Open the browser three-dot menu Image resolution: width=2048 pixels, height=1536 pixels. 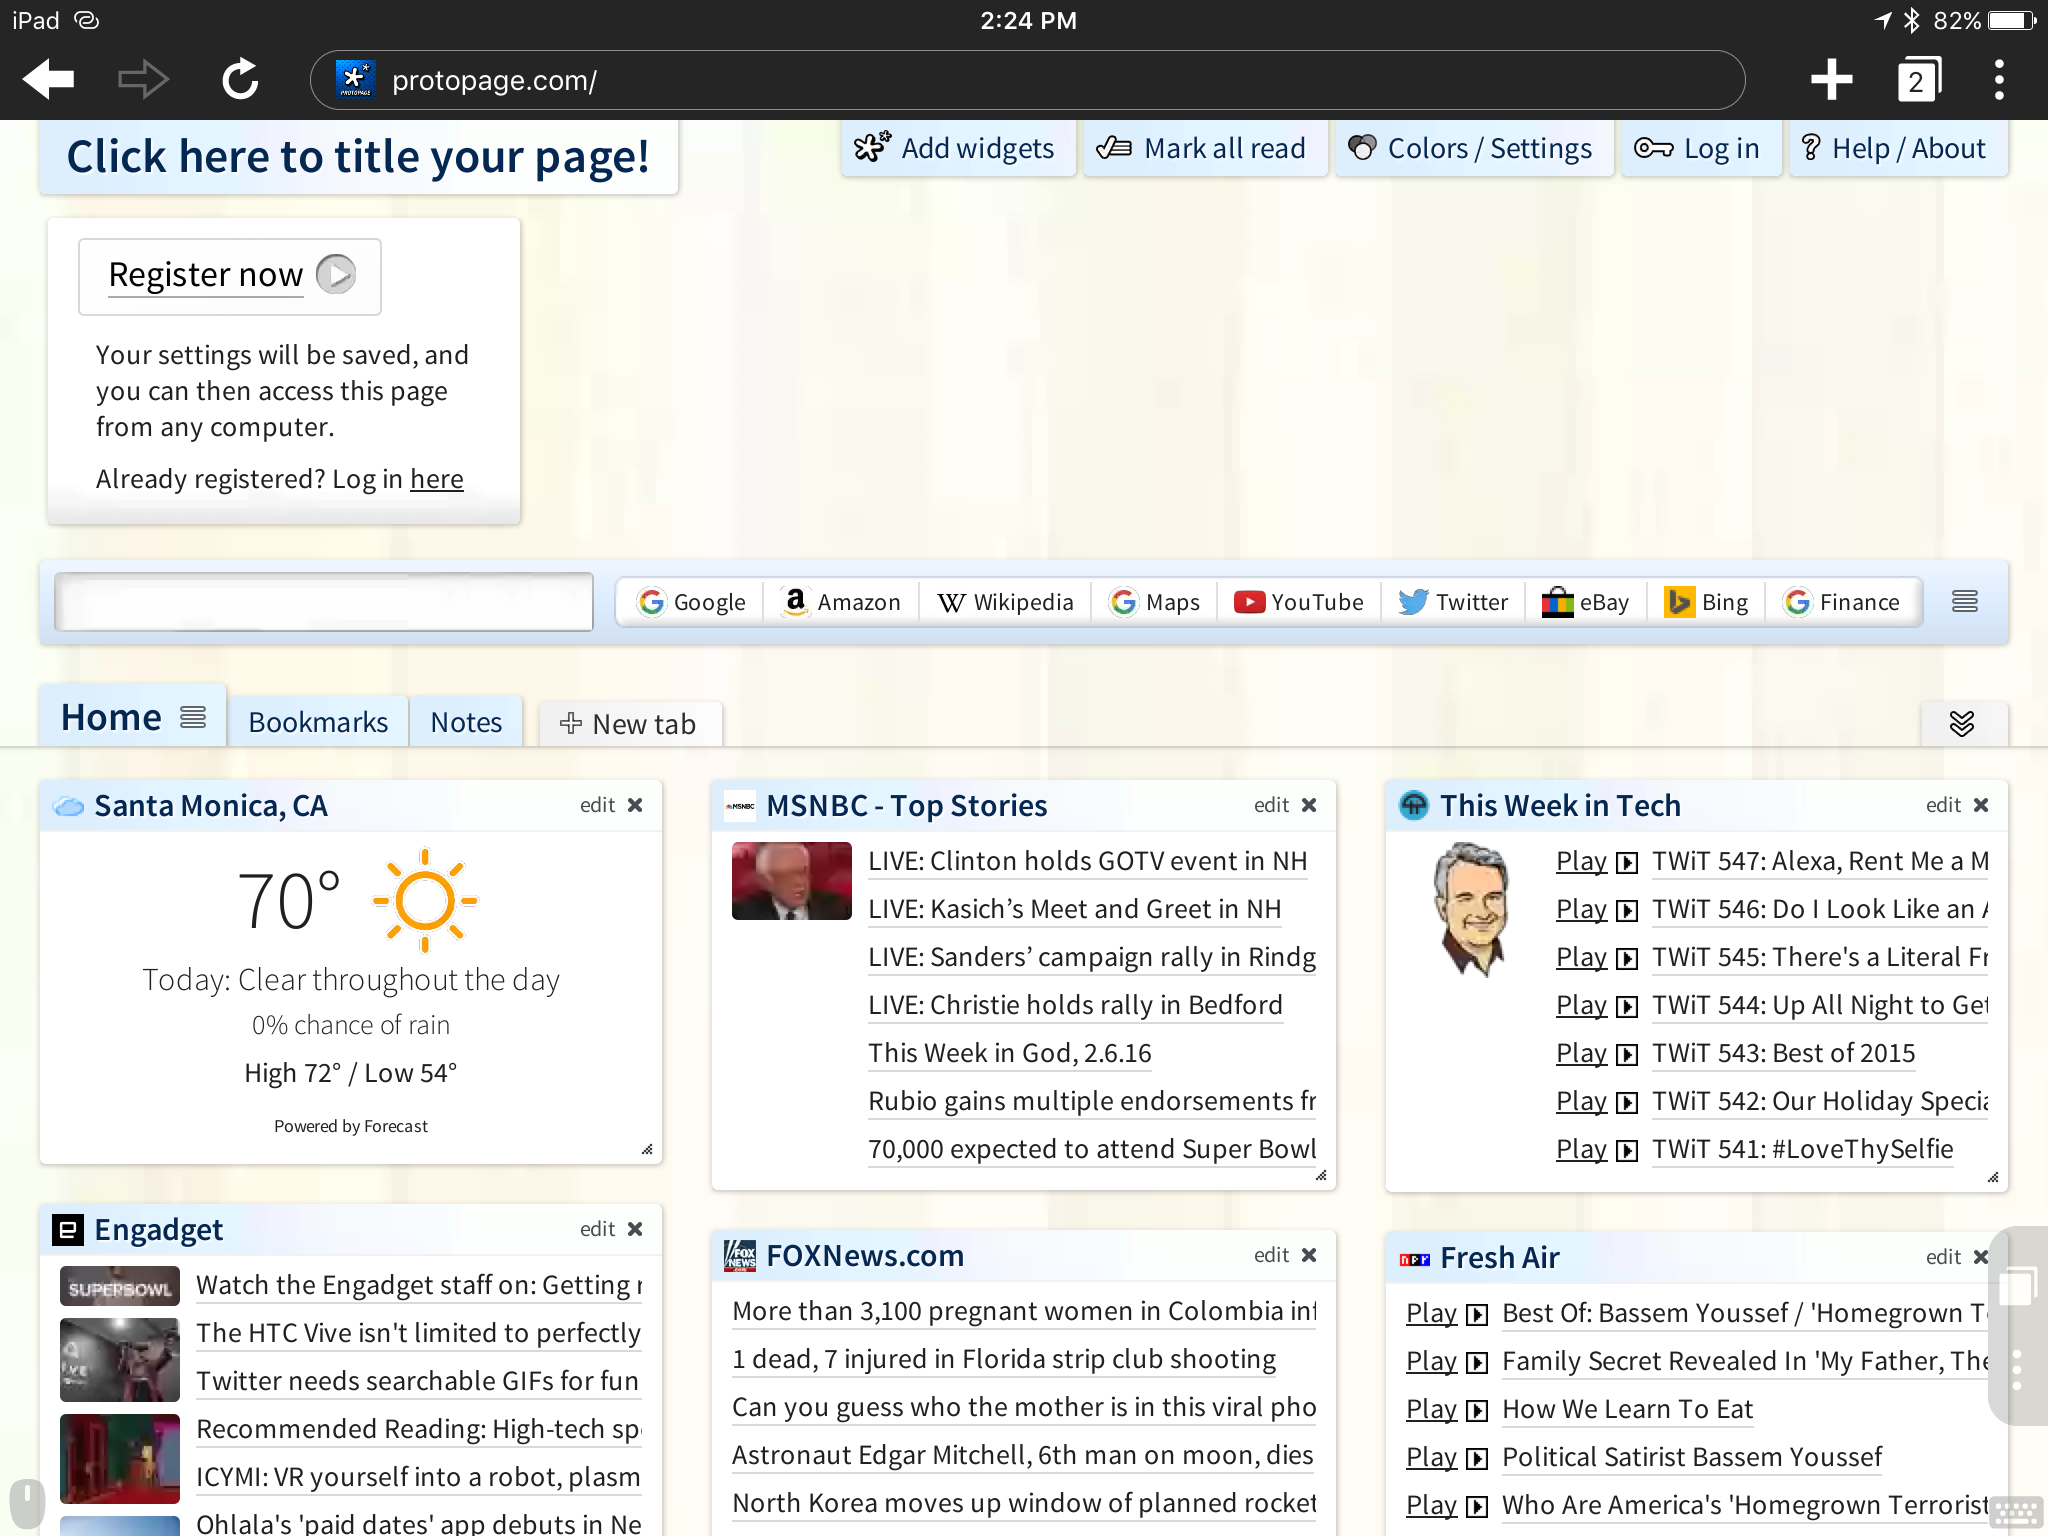click(x=1999, y=79)
